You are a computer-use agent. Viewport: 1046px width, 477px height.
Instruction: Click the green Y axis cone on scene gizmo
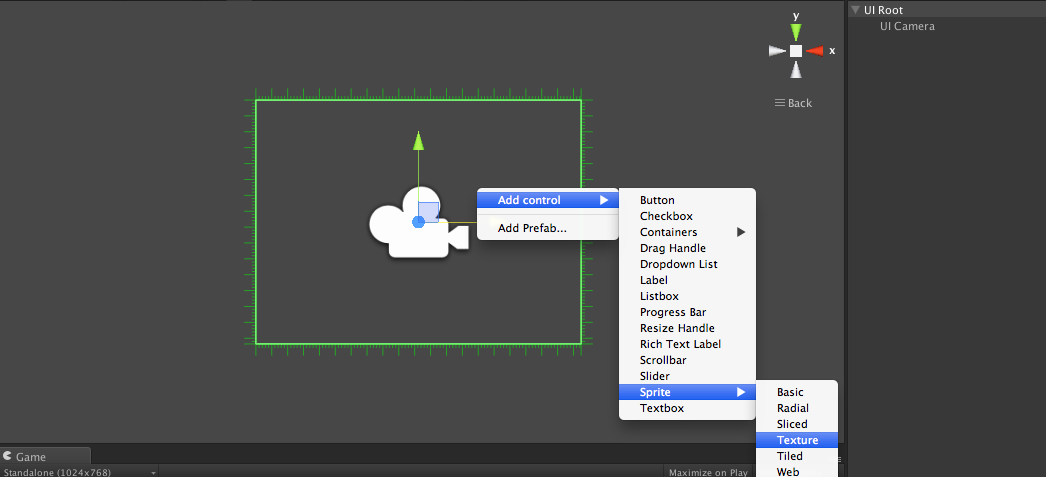coord(795,31)
